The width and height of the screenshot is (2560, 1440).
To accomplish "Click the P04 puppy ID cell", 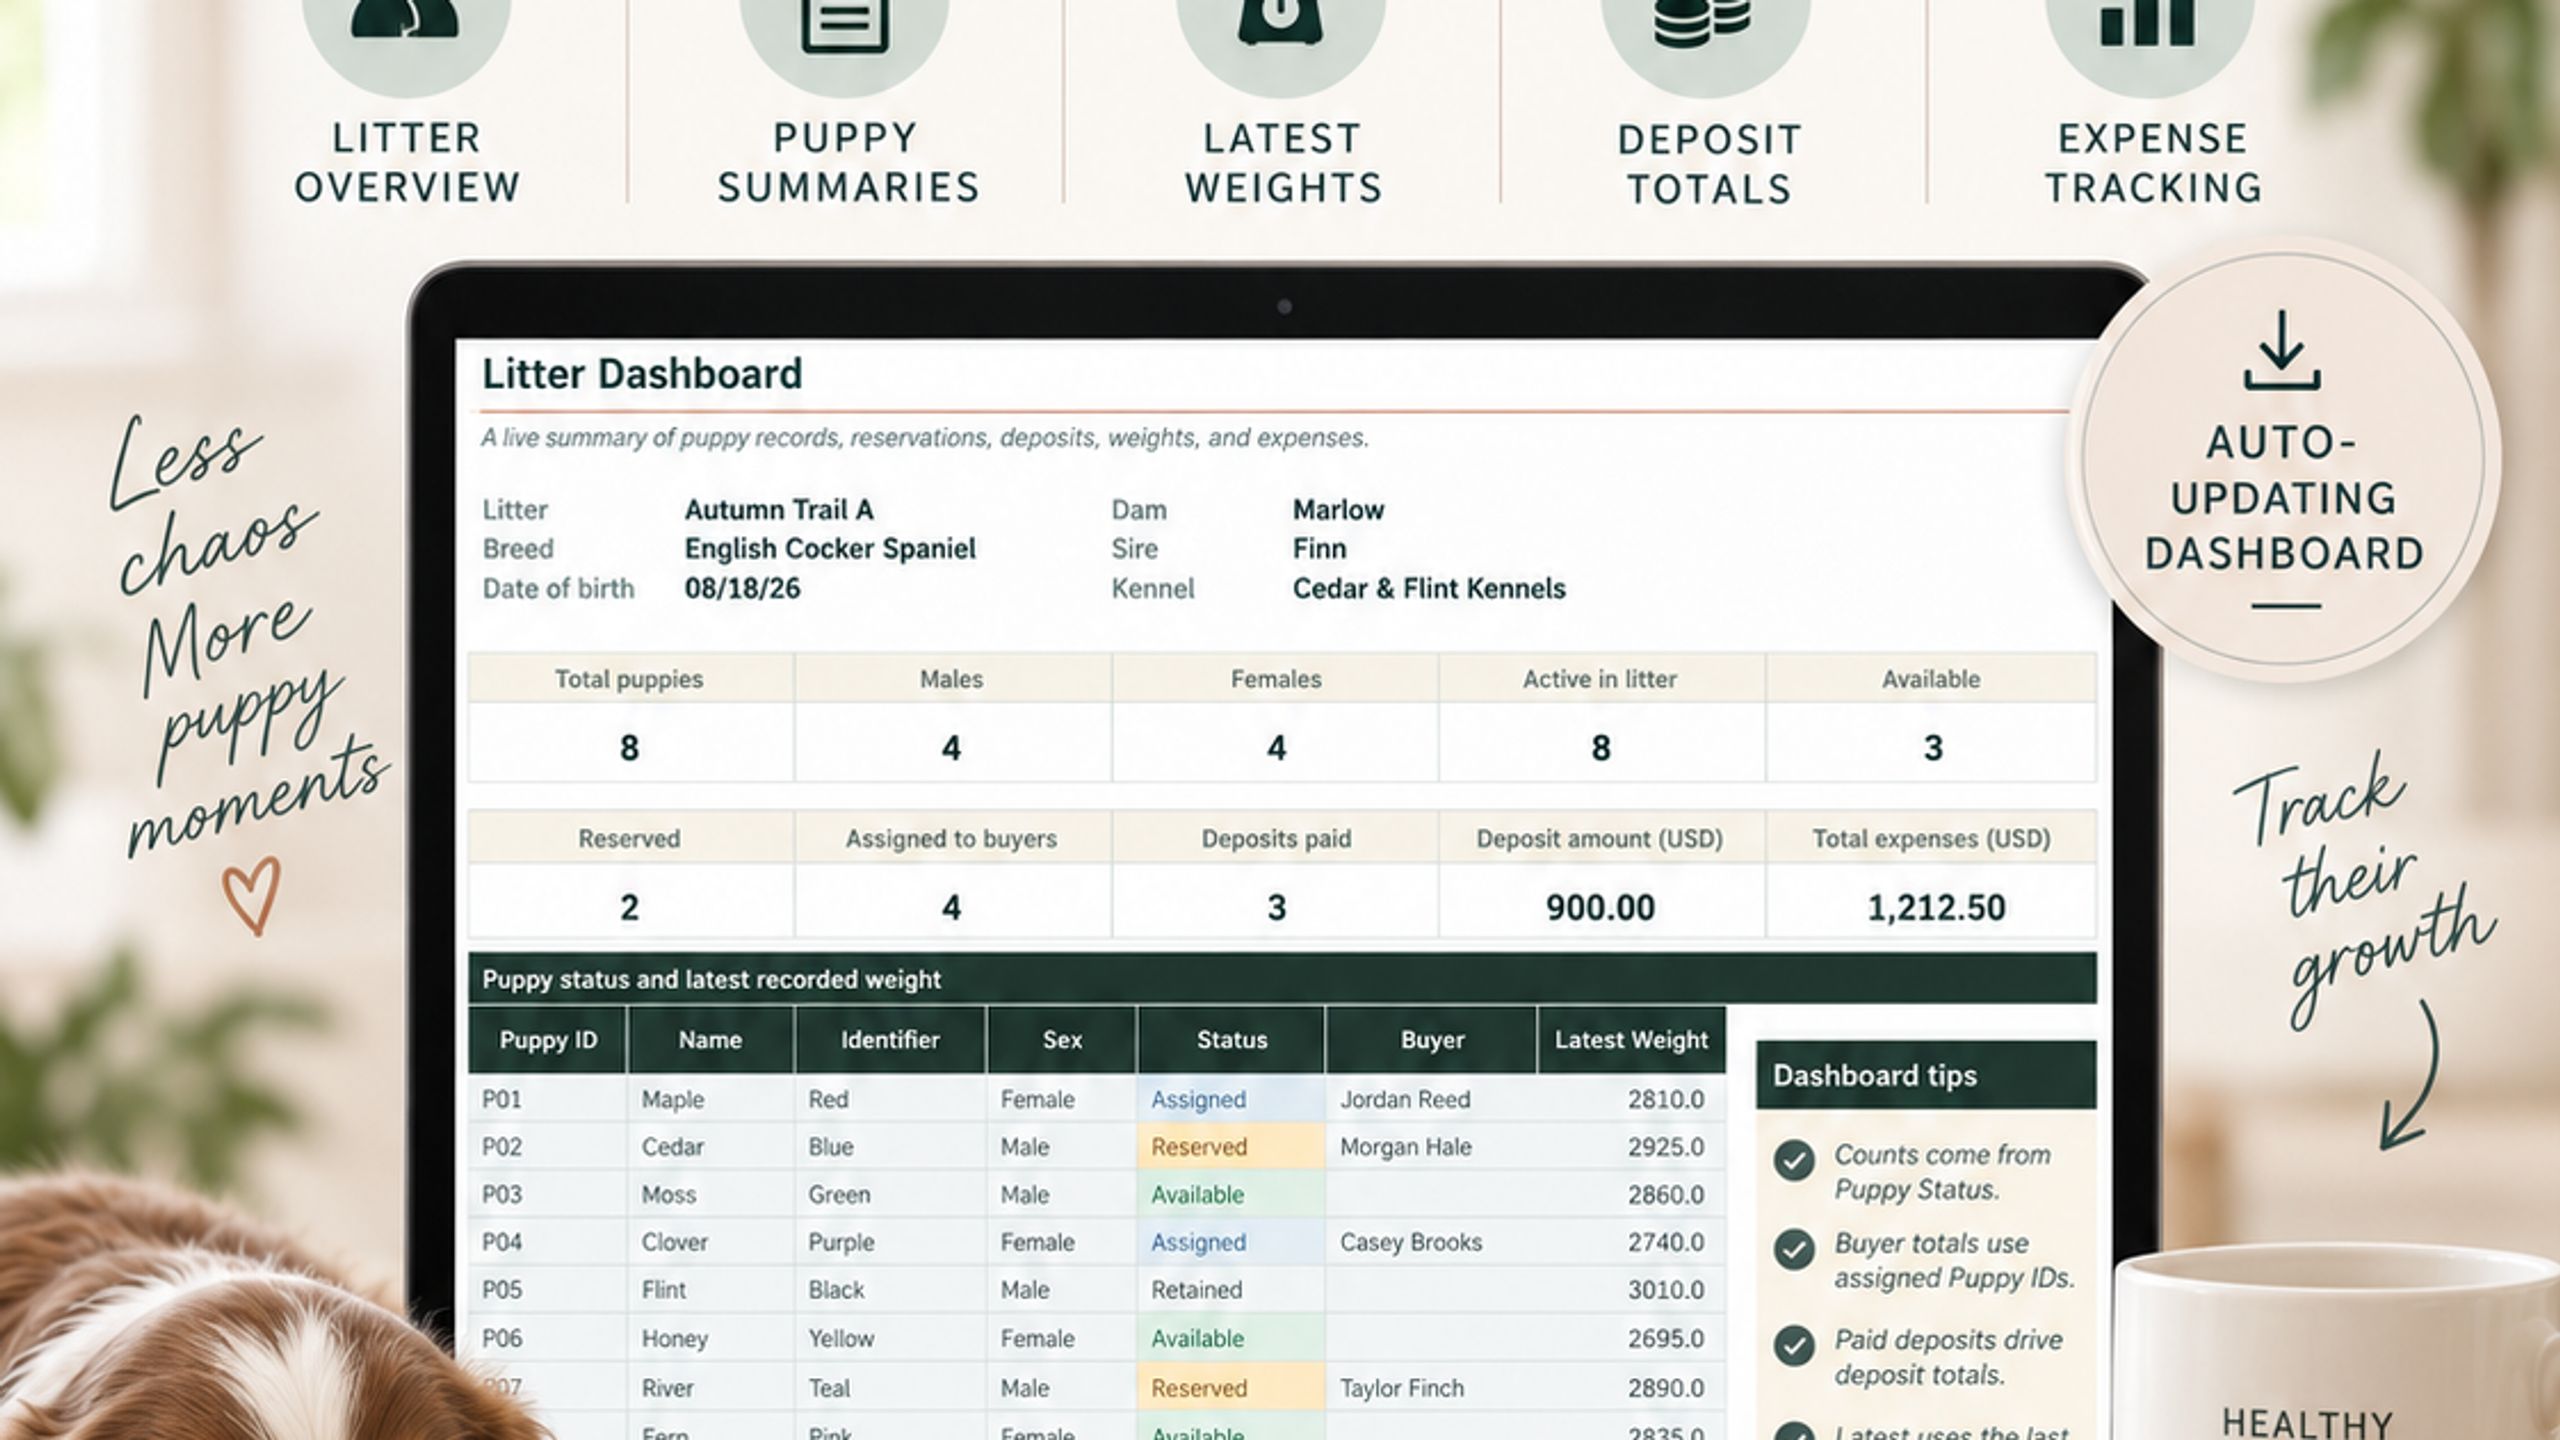I will [x=548, y=1242].
